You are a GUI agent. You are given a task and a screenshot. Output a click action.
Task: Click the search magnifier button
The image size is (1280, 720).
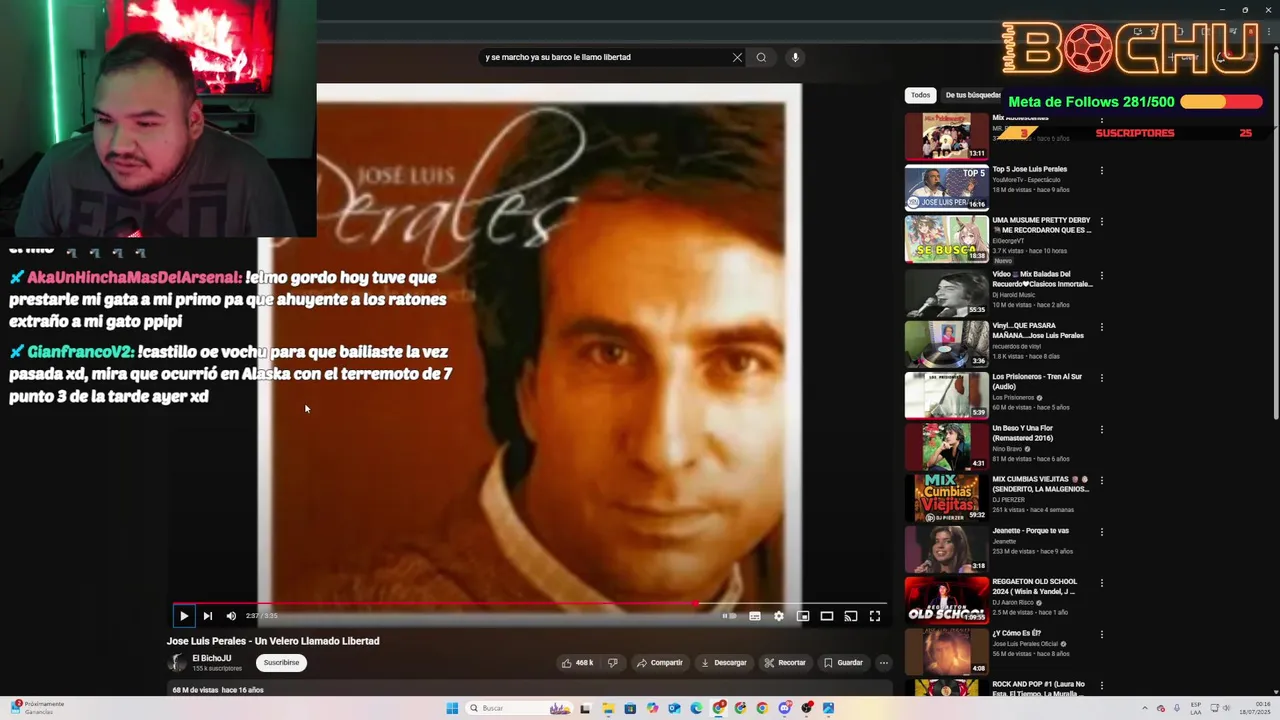[761, 57]
